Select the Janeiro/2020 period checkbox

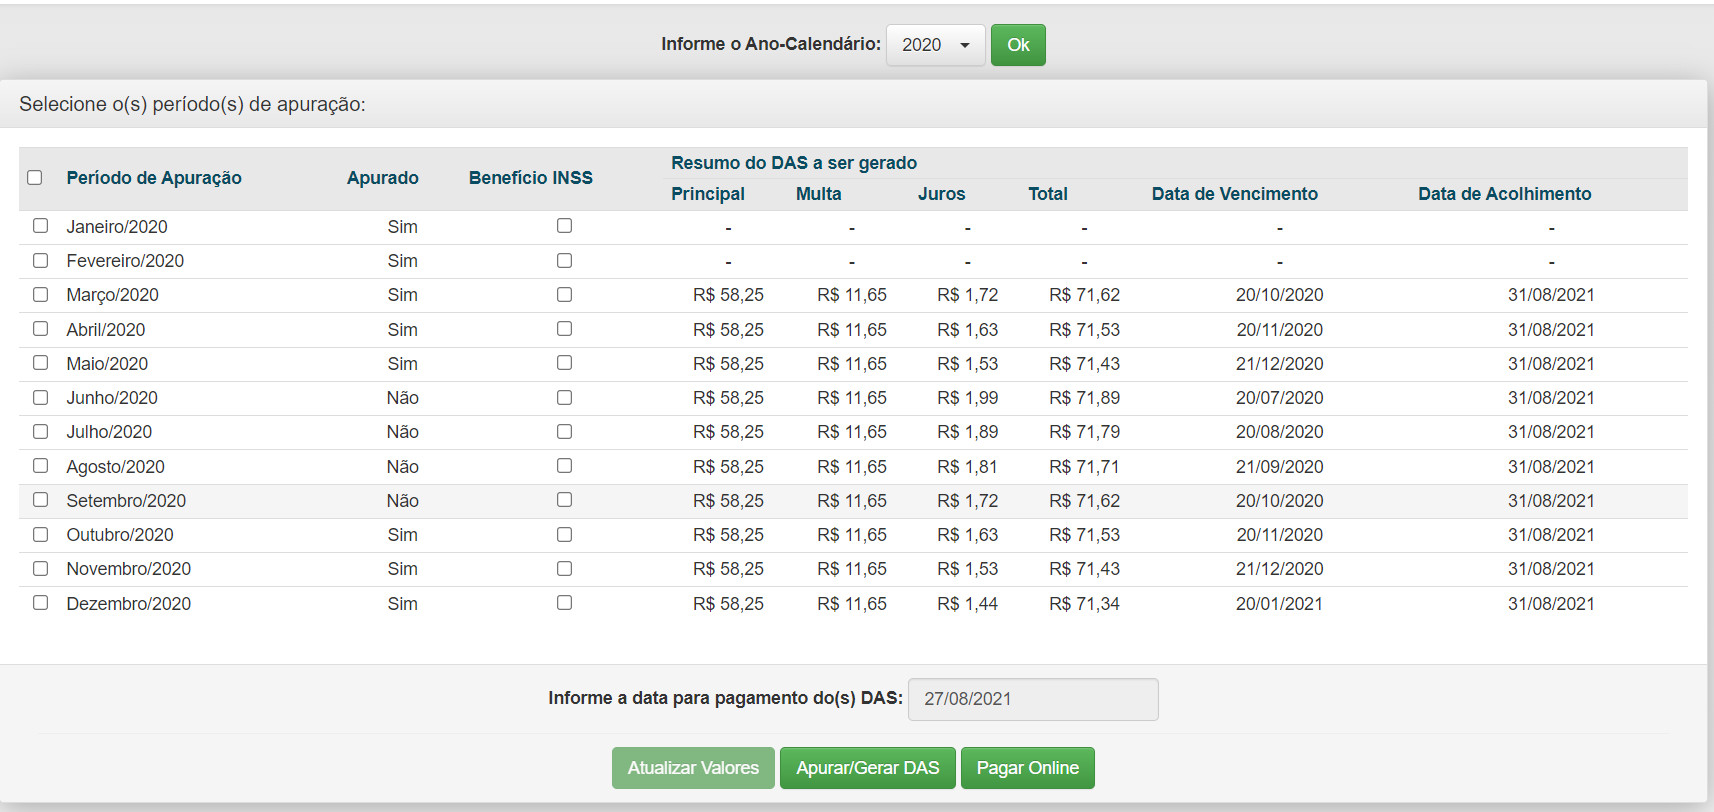click(x=41, y=226)
